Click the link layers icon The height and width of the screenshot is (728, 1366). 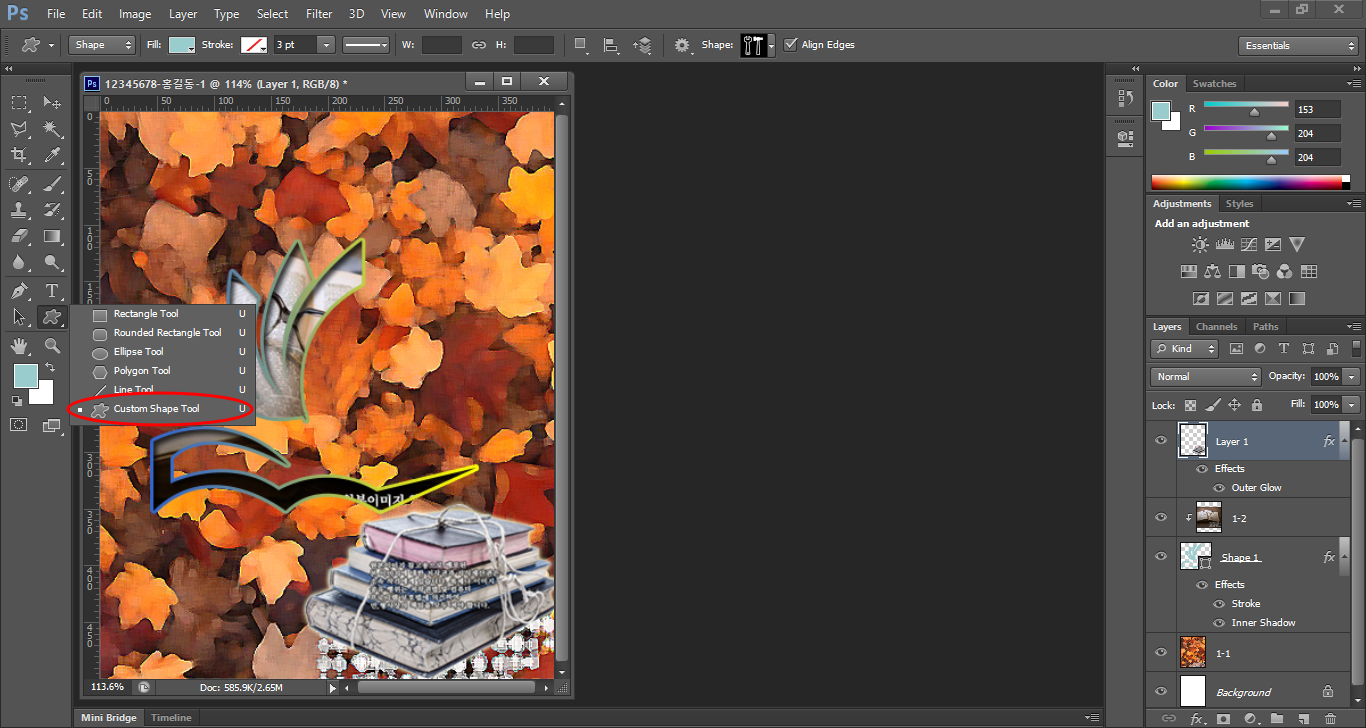pyautogui.click(x=1169, y=718)
